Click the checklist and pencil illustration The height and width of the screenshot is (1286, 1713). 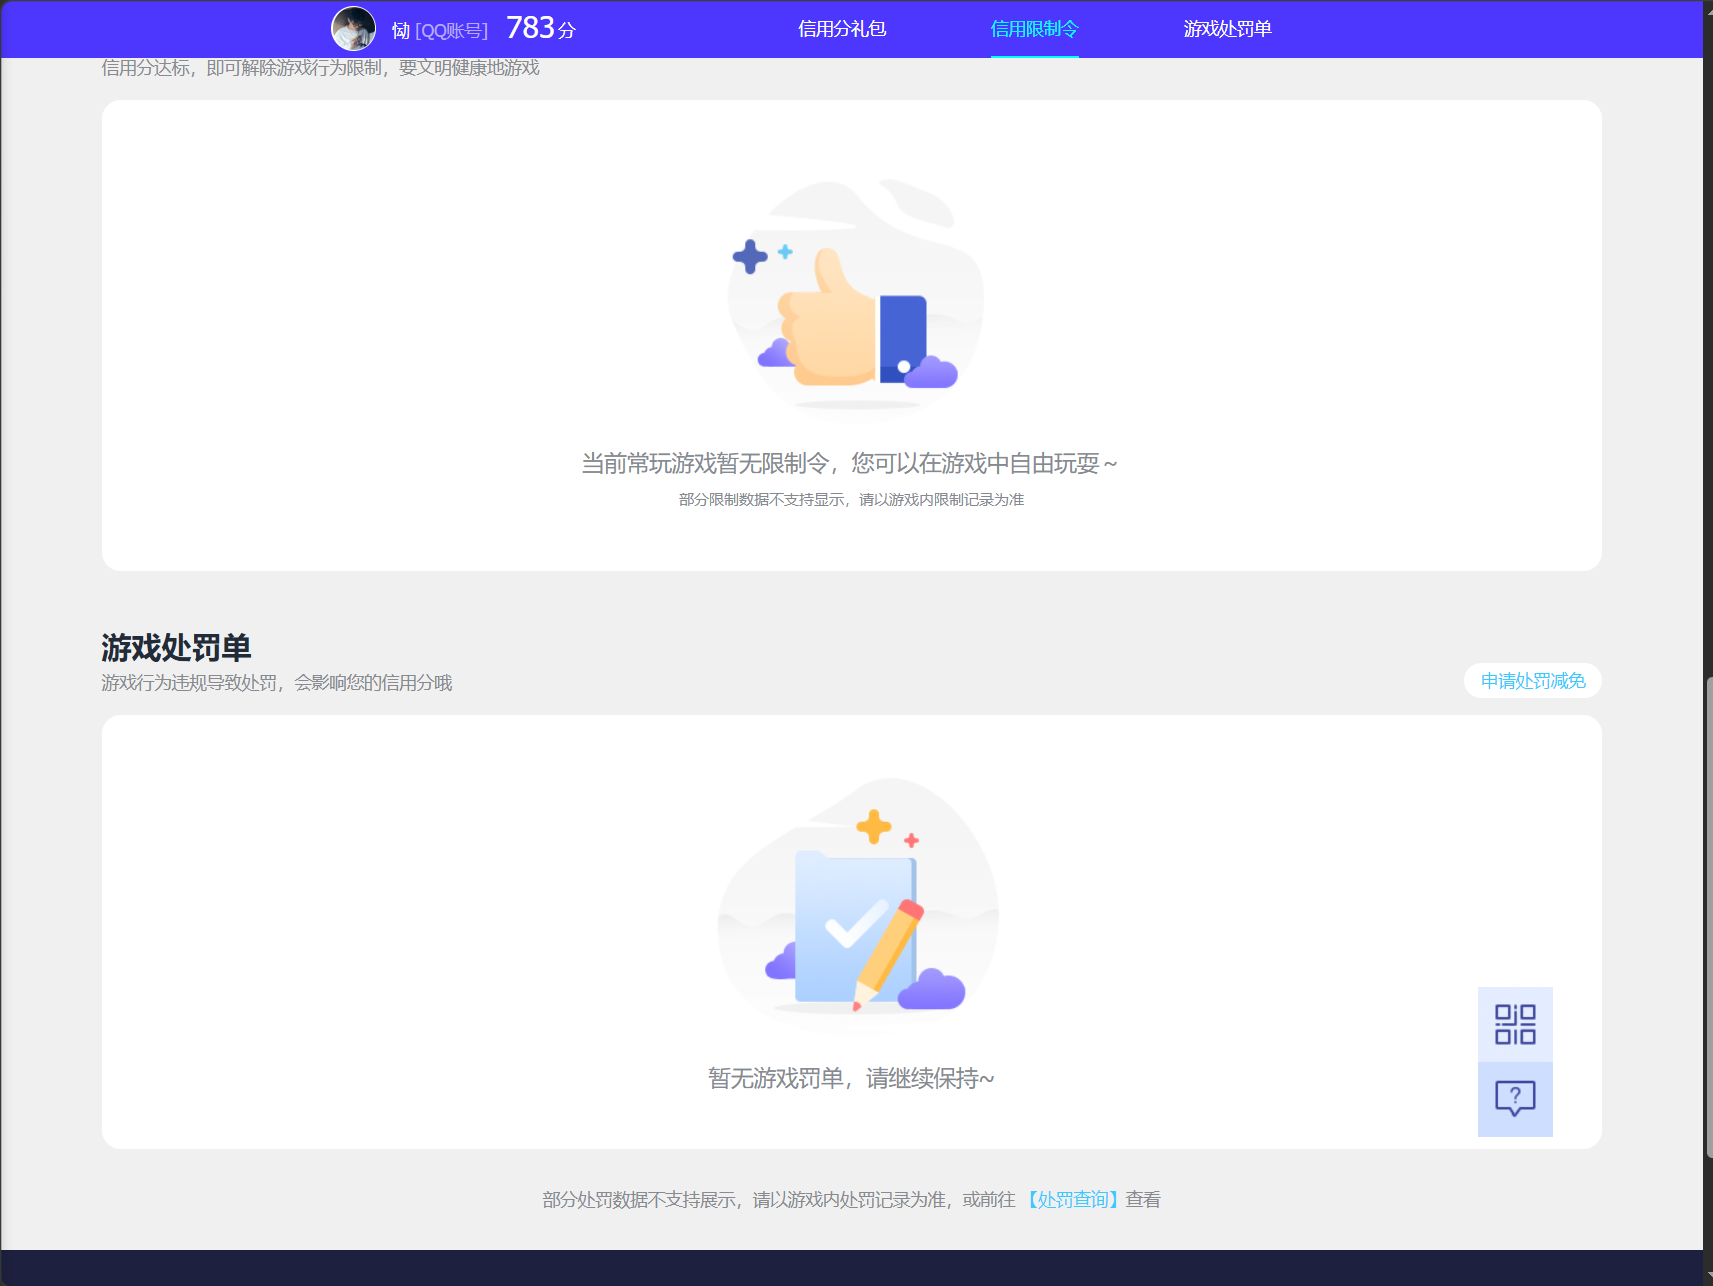coord(858,902)
